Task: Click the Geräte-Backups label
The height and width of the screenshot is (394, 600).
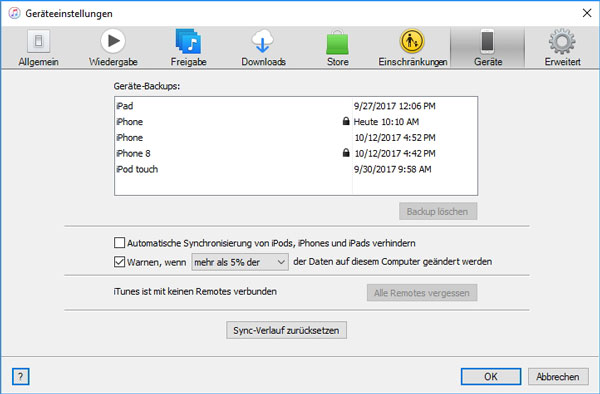Action: [x=147, y=86]
